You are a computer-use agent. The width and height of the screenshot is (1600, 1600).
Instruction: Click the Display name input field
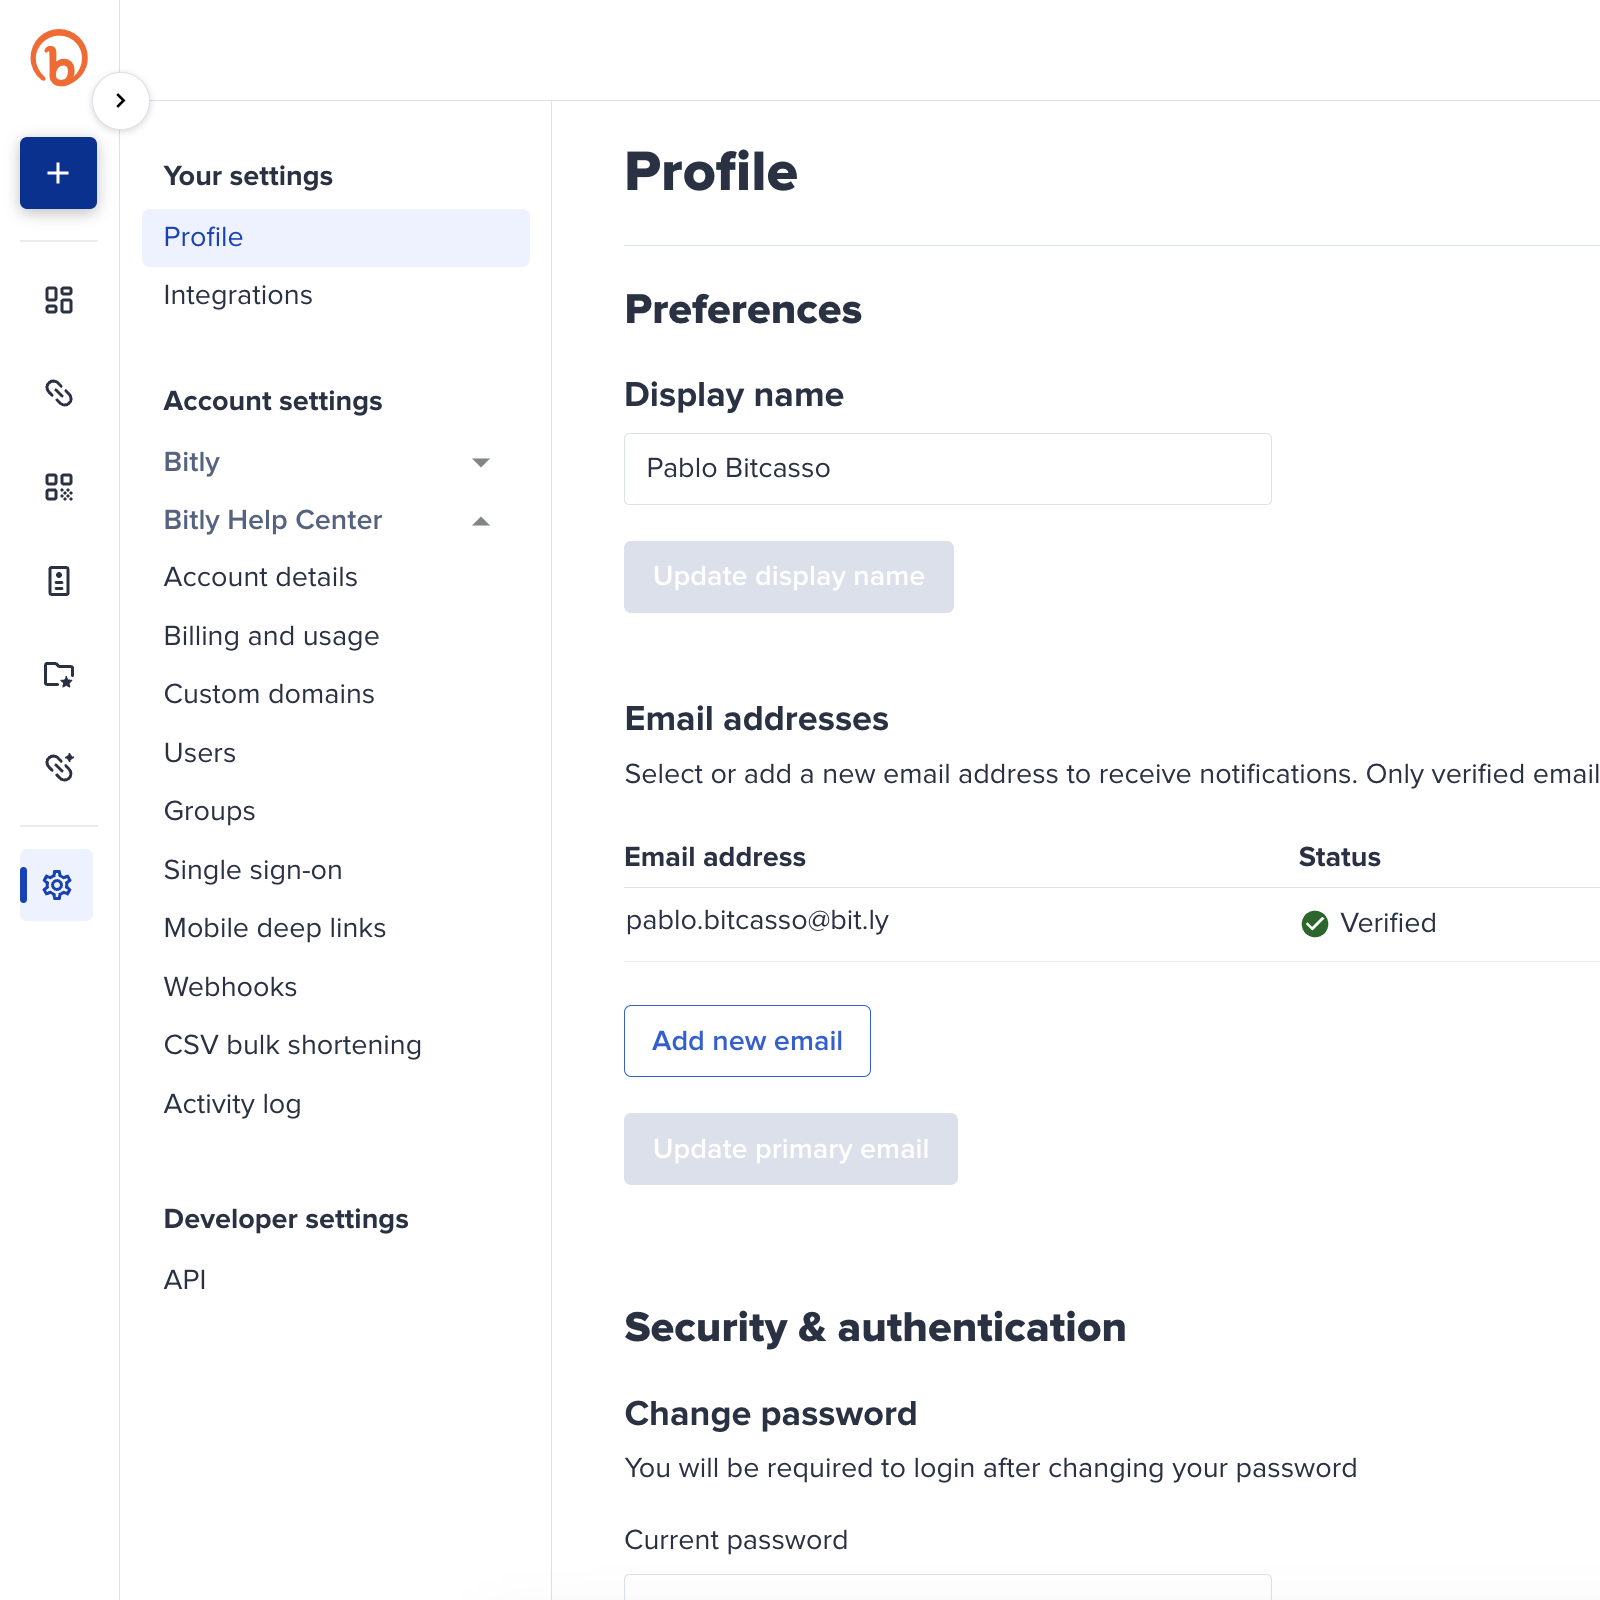point(948,469)
